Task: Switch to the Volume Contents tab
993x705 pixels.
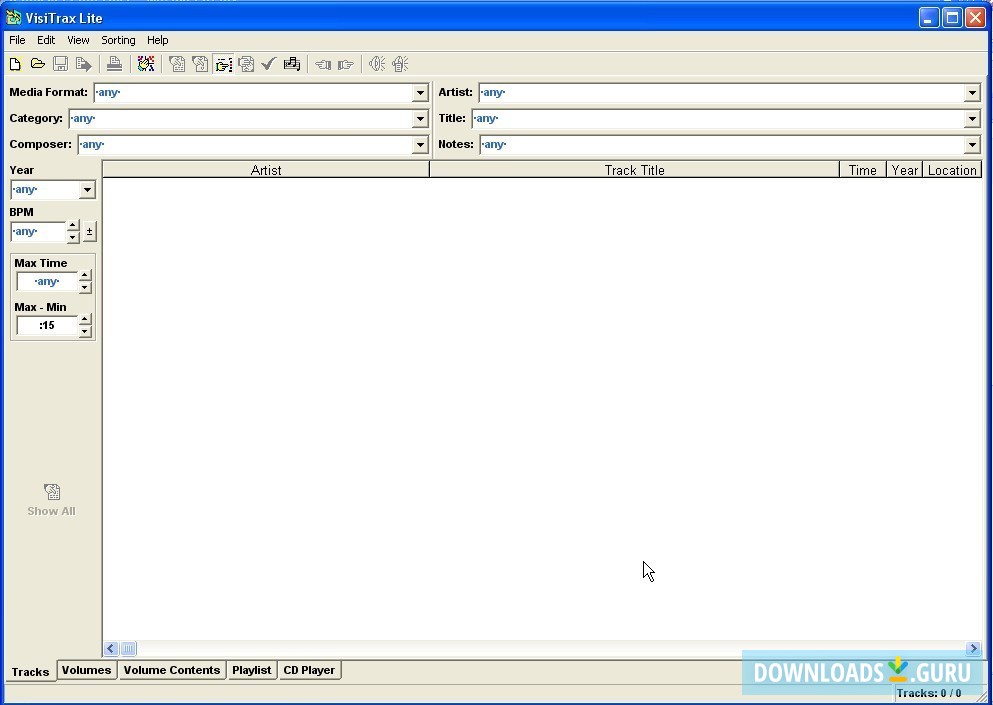Action: tap(172, 670)
